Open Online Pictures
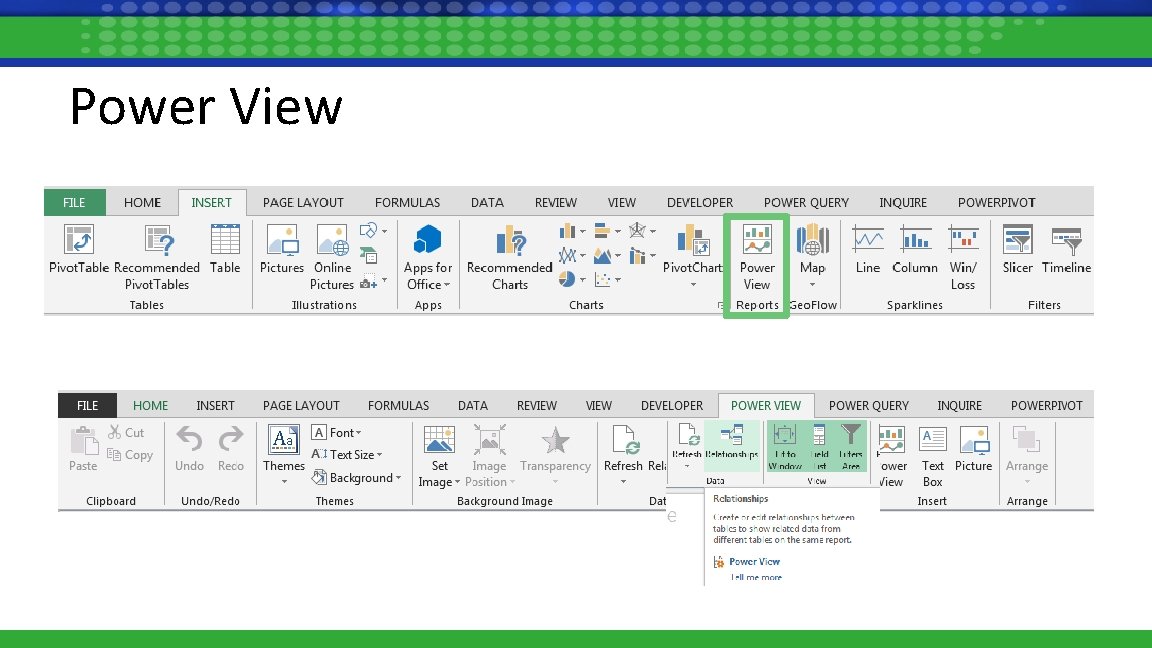1152x648 pixels. 332,258
